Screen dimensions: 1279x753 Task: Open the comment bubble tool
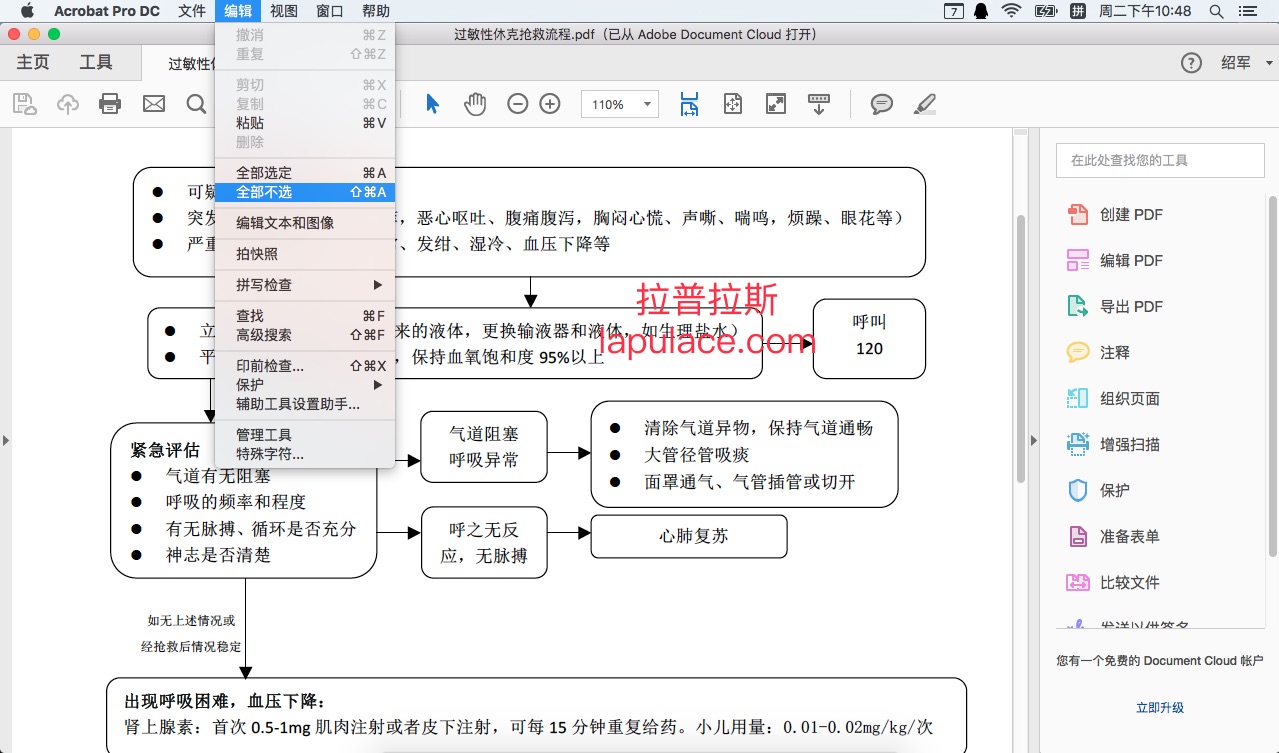point(881,104)
